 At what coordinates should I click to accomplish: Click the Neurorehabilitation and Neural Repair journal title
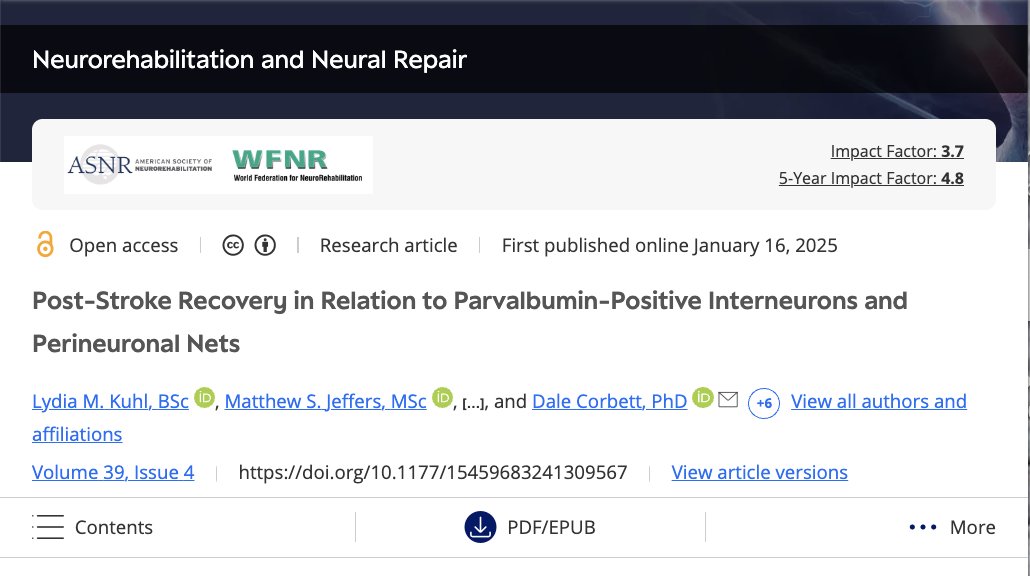(249, 59)
